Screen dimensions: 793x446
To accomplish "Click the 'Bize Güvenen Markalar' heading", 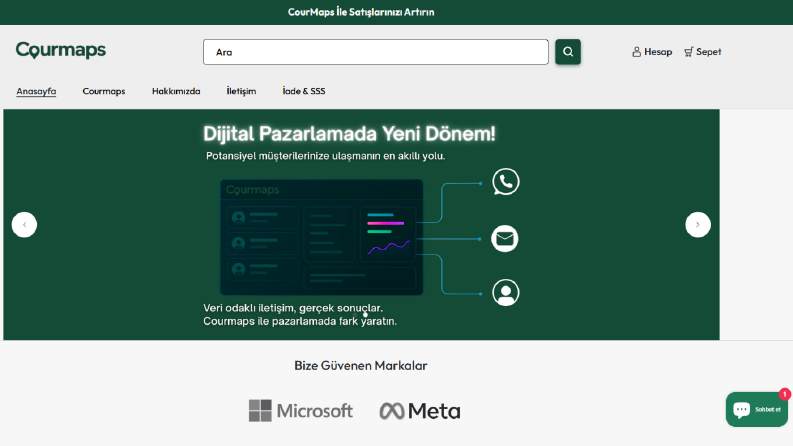I will [361, 366].
